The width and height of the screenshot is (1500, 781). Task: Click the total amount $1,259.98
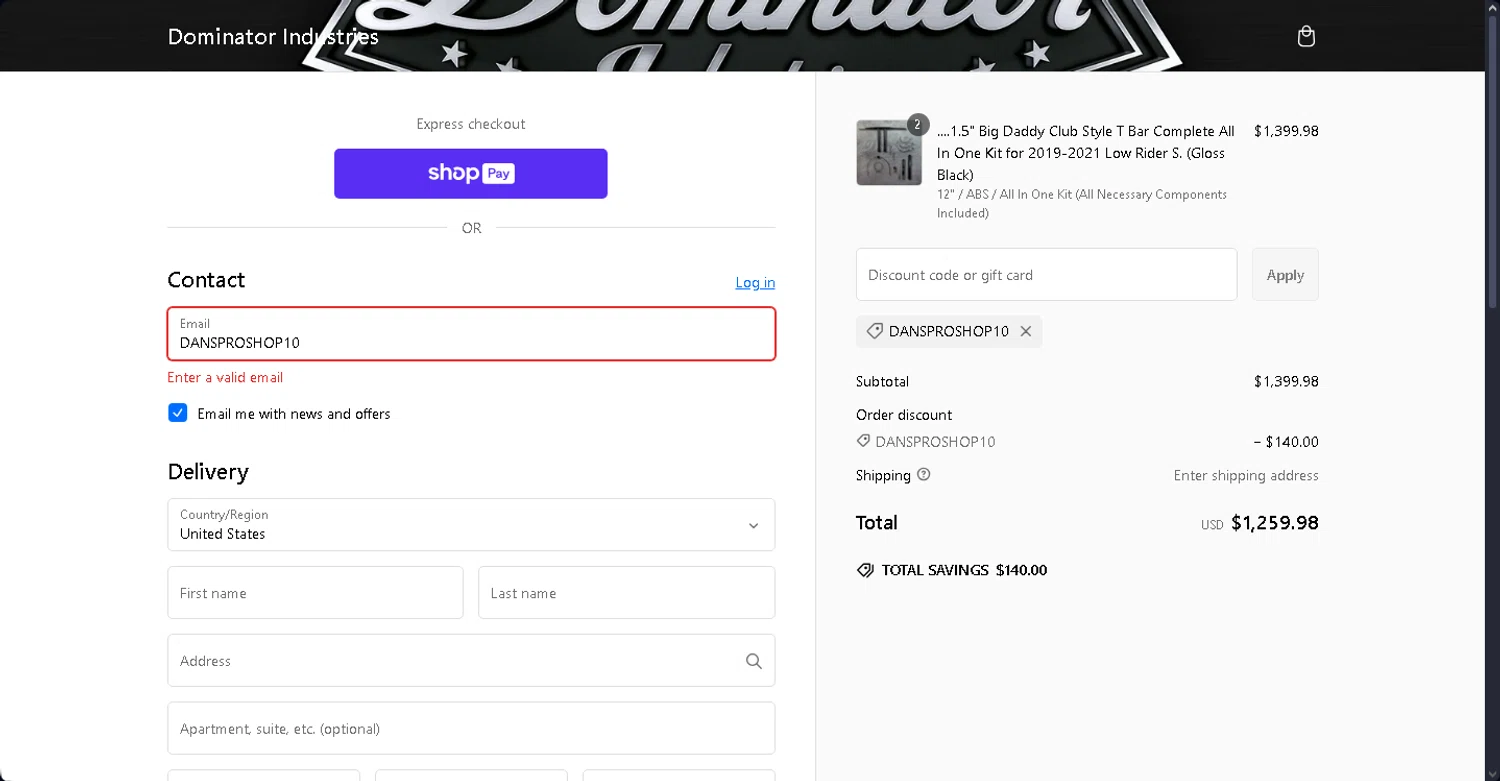pyautogui.click(x=1275, y=523)
